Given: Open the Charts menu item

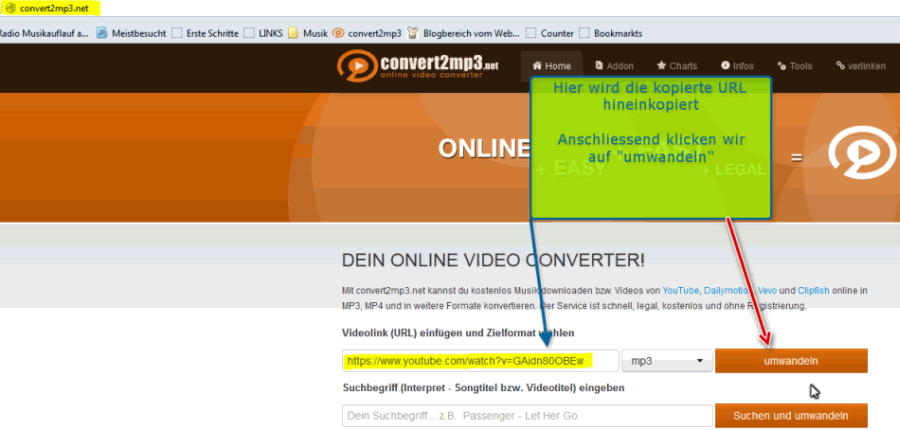Looking at the screenshot, I should point(677,66).
